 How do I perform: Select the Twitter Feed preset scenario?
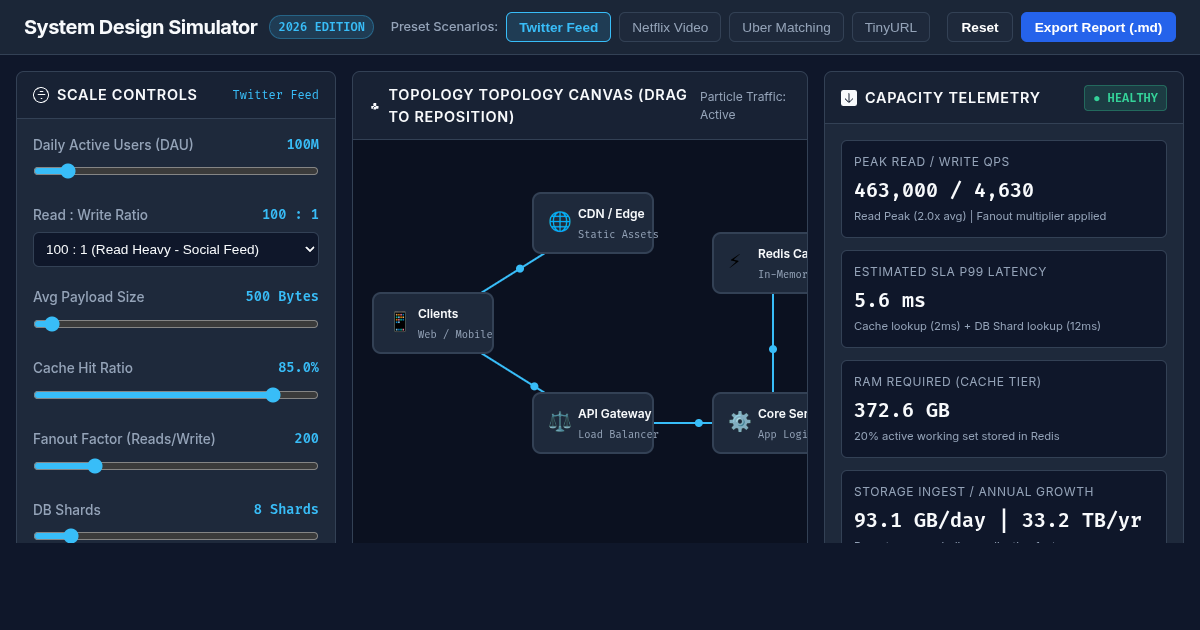pyautogui.click(x=558, y=27)
